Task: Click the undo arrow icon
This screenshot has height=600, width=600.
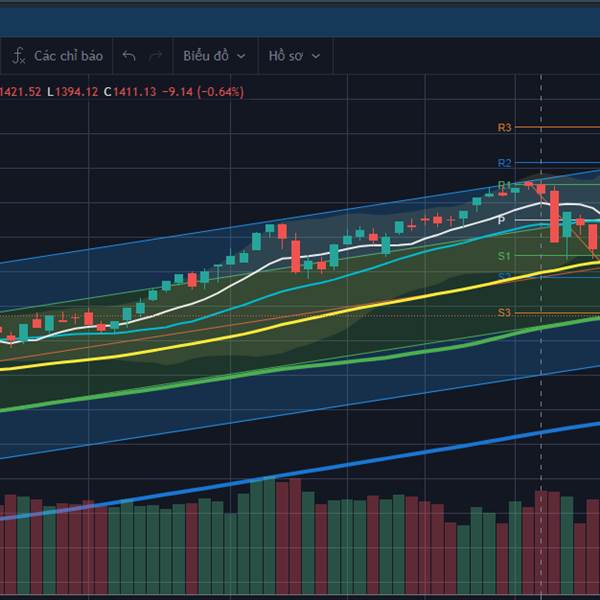Action: pos(129,56)
